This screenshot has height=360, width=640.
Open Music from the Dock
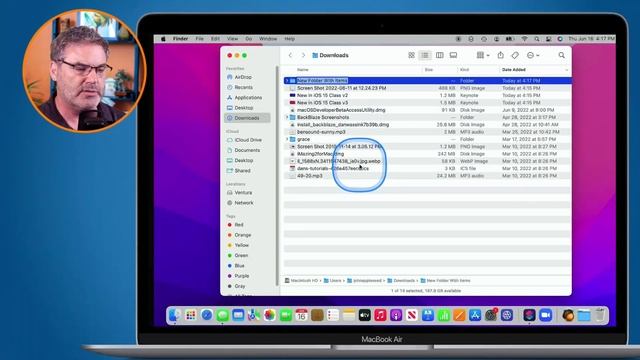click(380, 315)
